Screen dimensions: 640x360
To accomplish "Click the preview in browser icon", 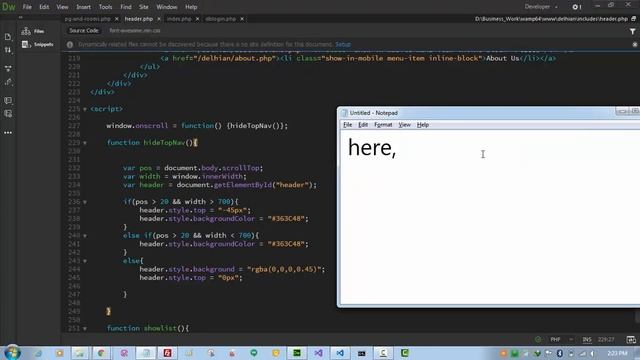I will tap(631, 339).
